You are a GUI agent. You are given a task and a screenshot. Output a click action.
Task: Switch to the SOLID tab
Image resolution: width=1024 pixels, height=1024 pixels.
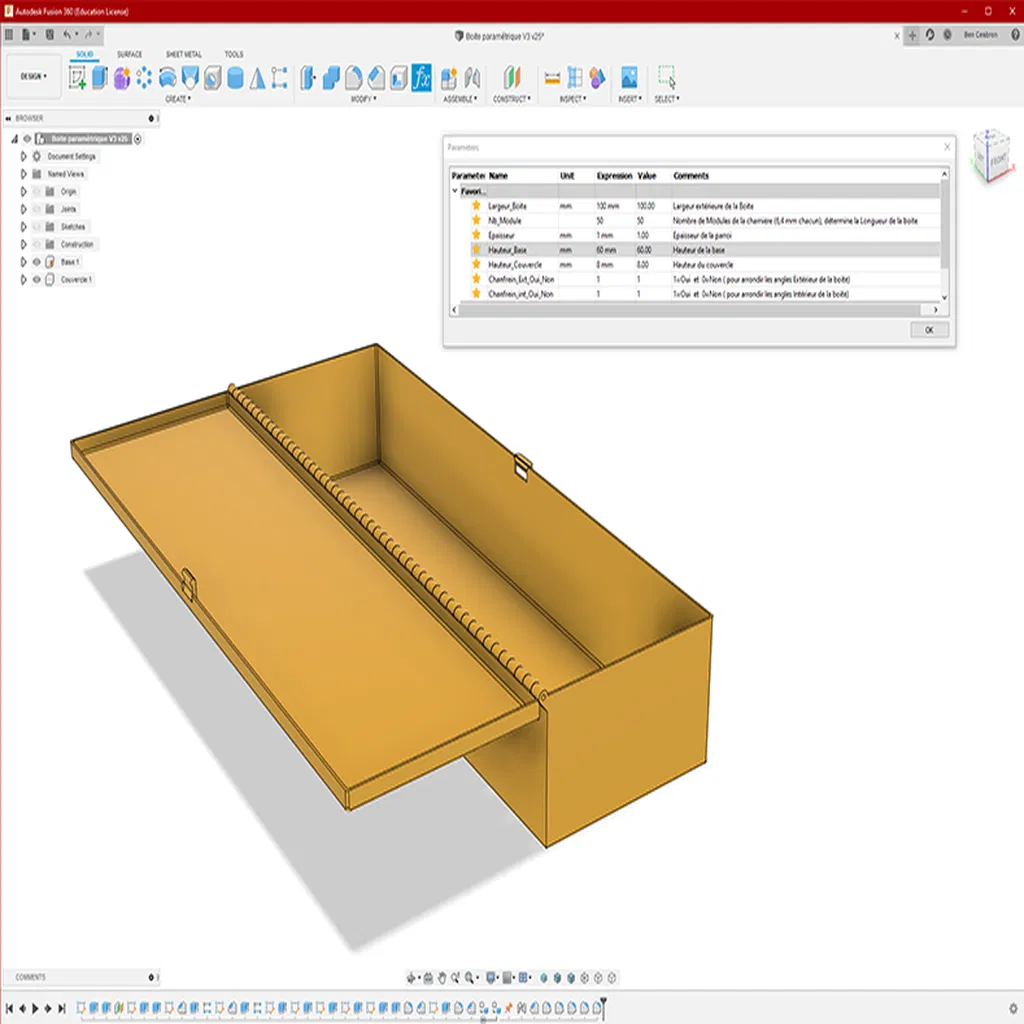point(85,54)
